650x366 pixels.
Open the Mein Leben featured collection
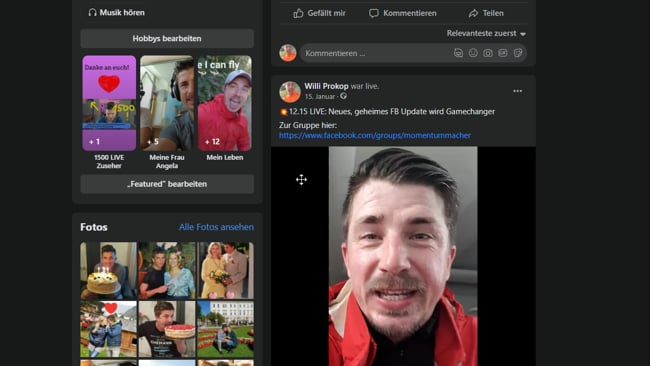[225, 103]
